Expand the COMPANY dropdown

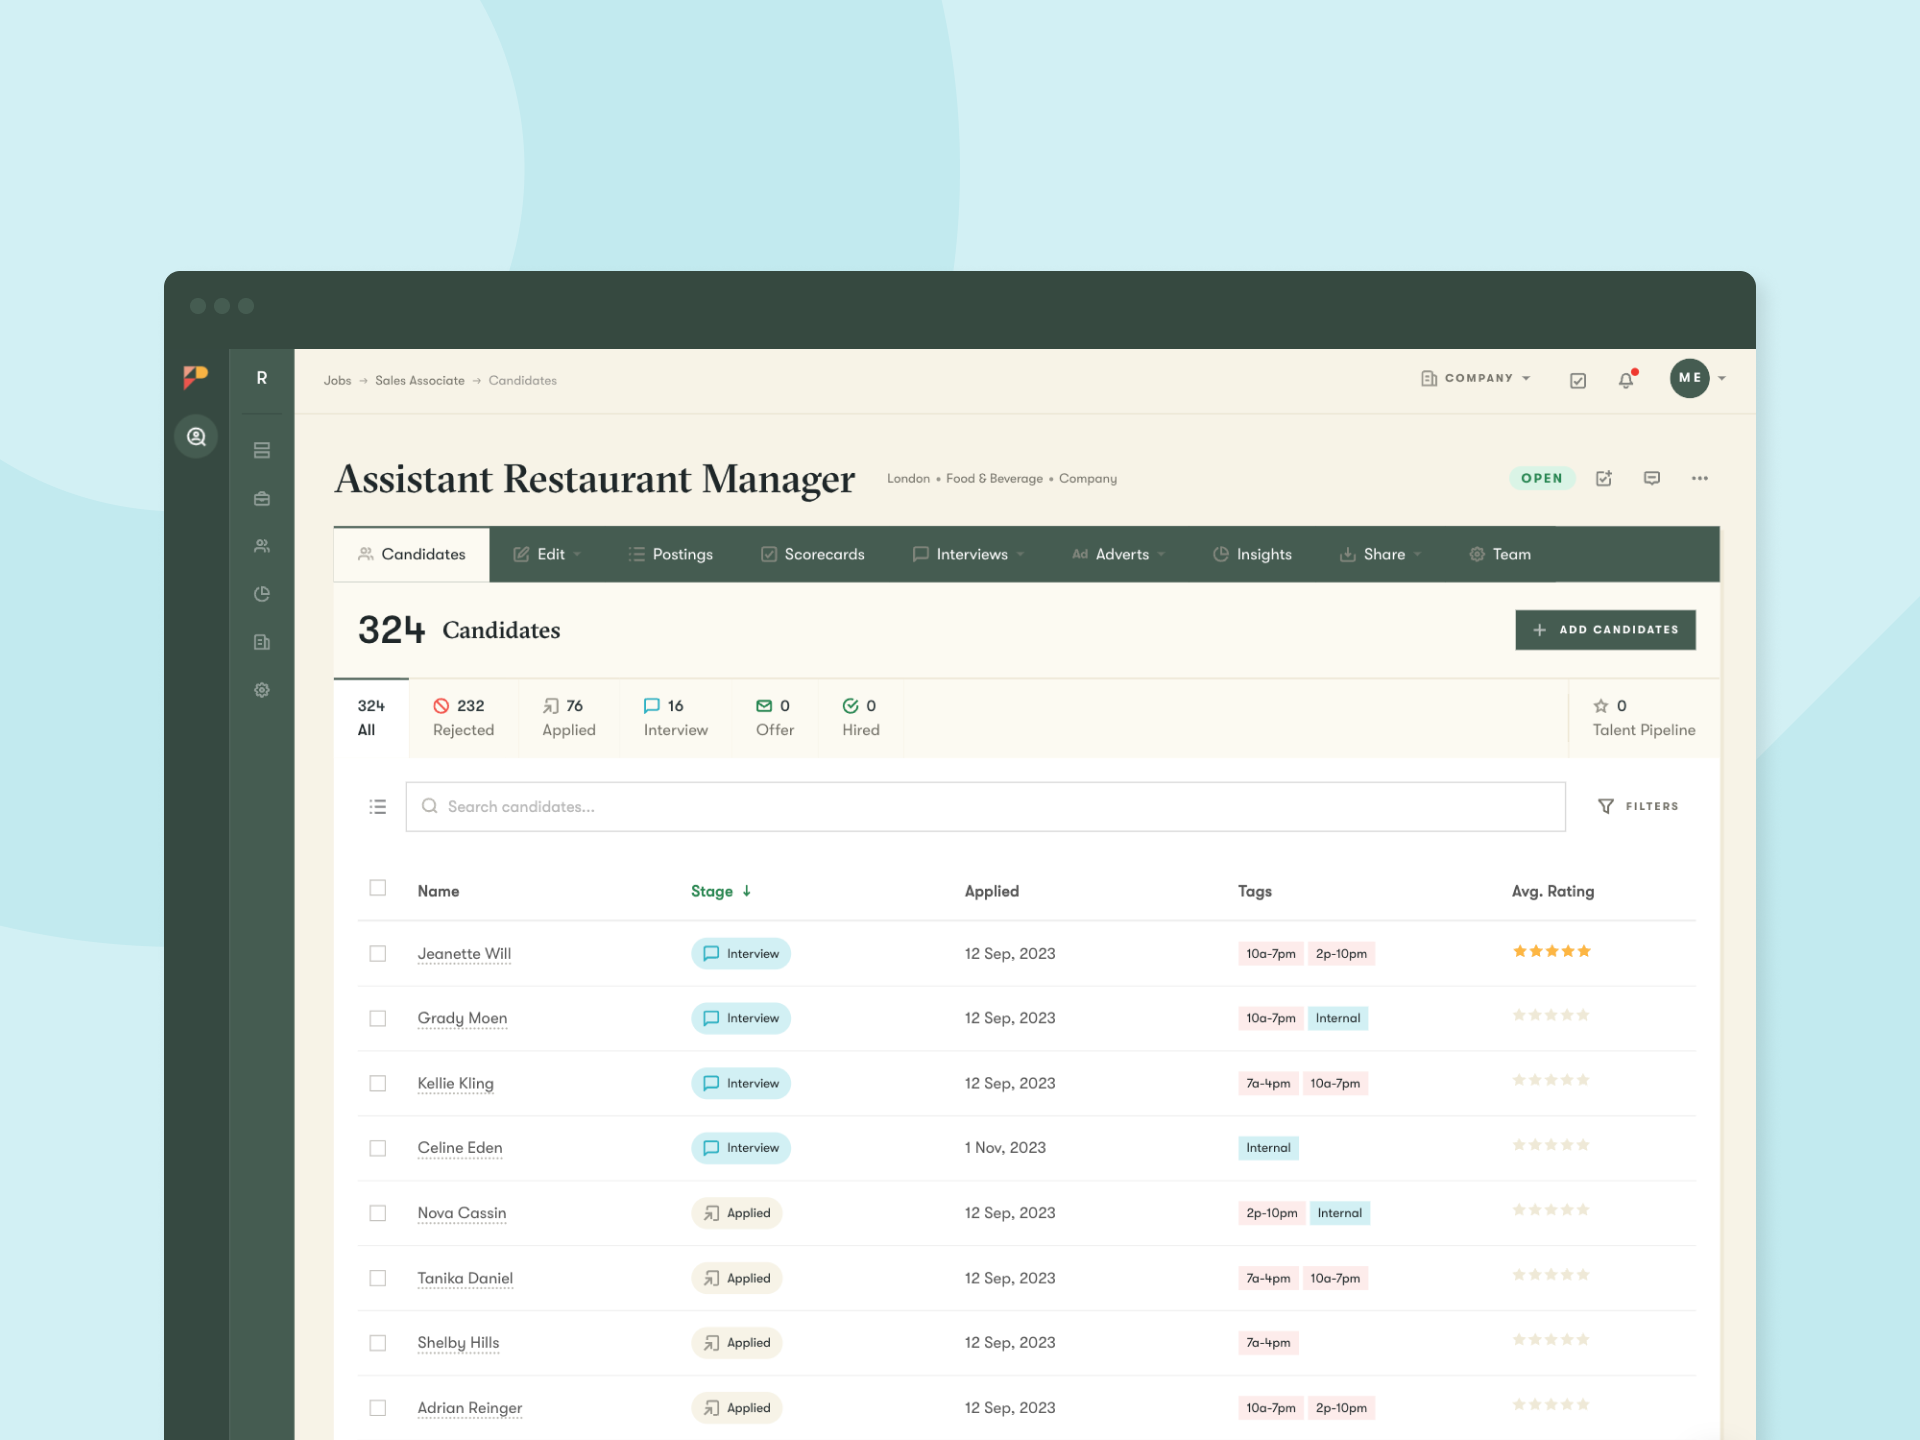coord(1476,378)
